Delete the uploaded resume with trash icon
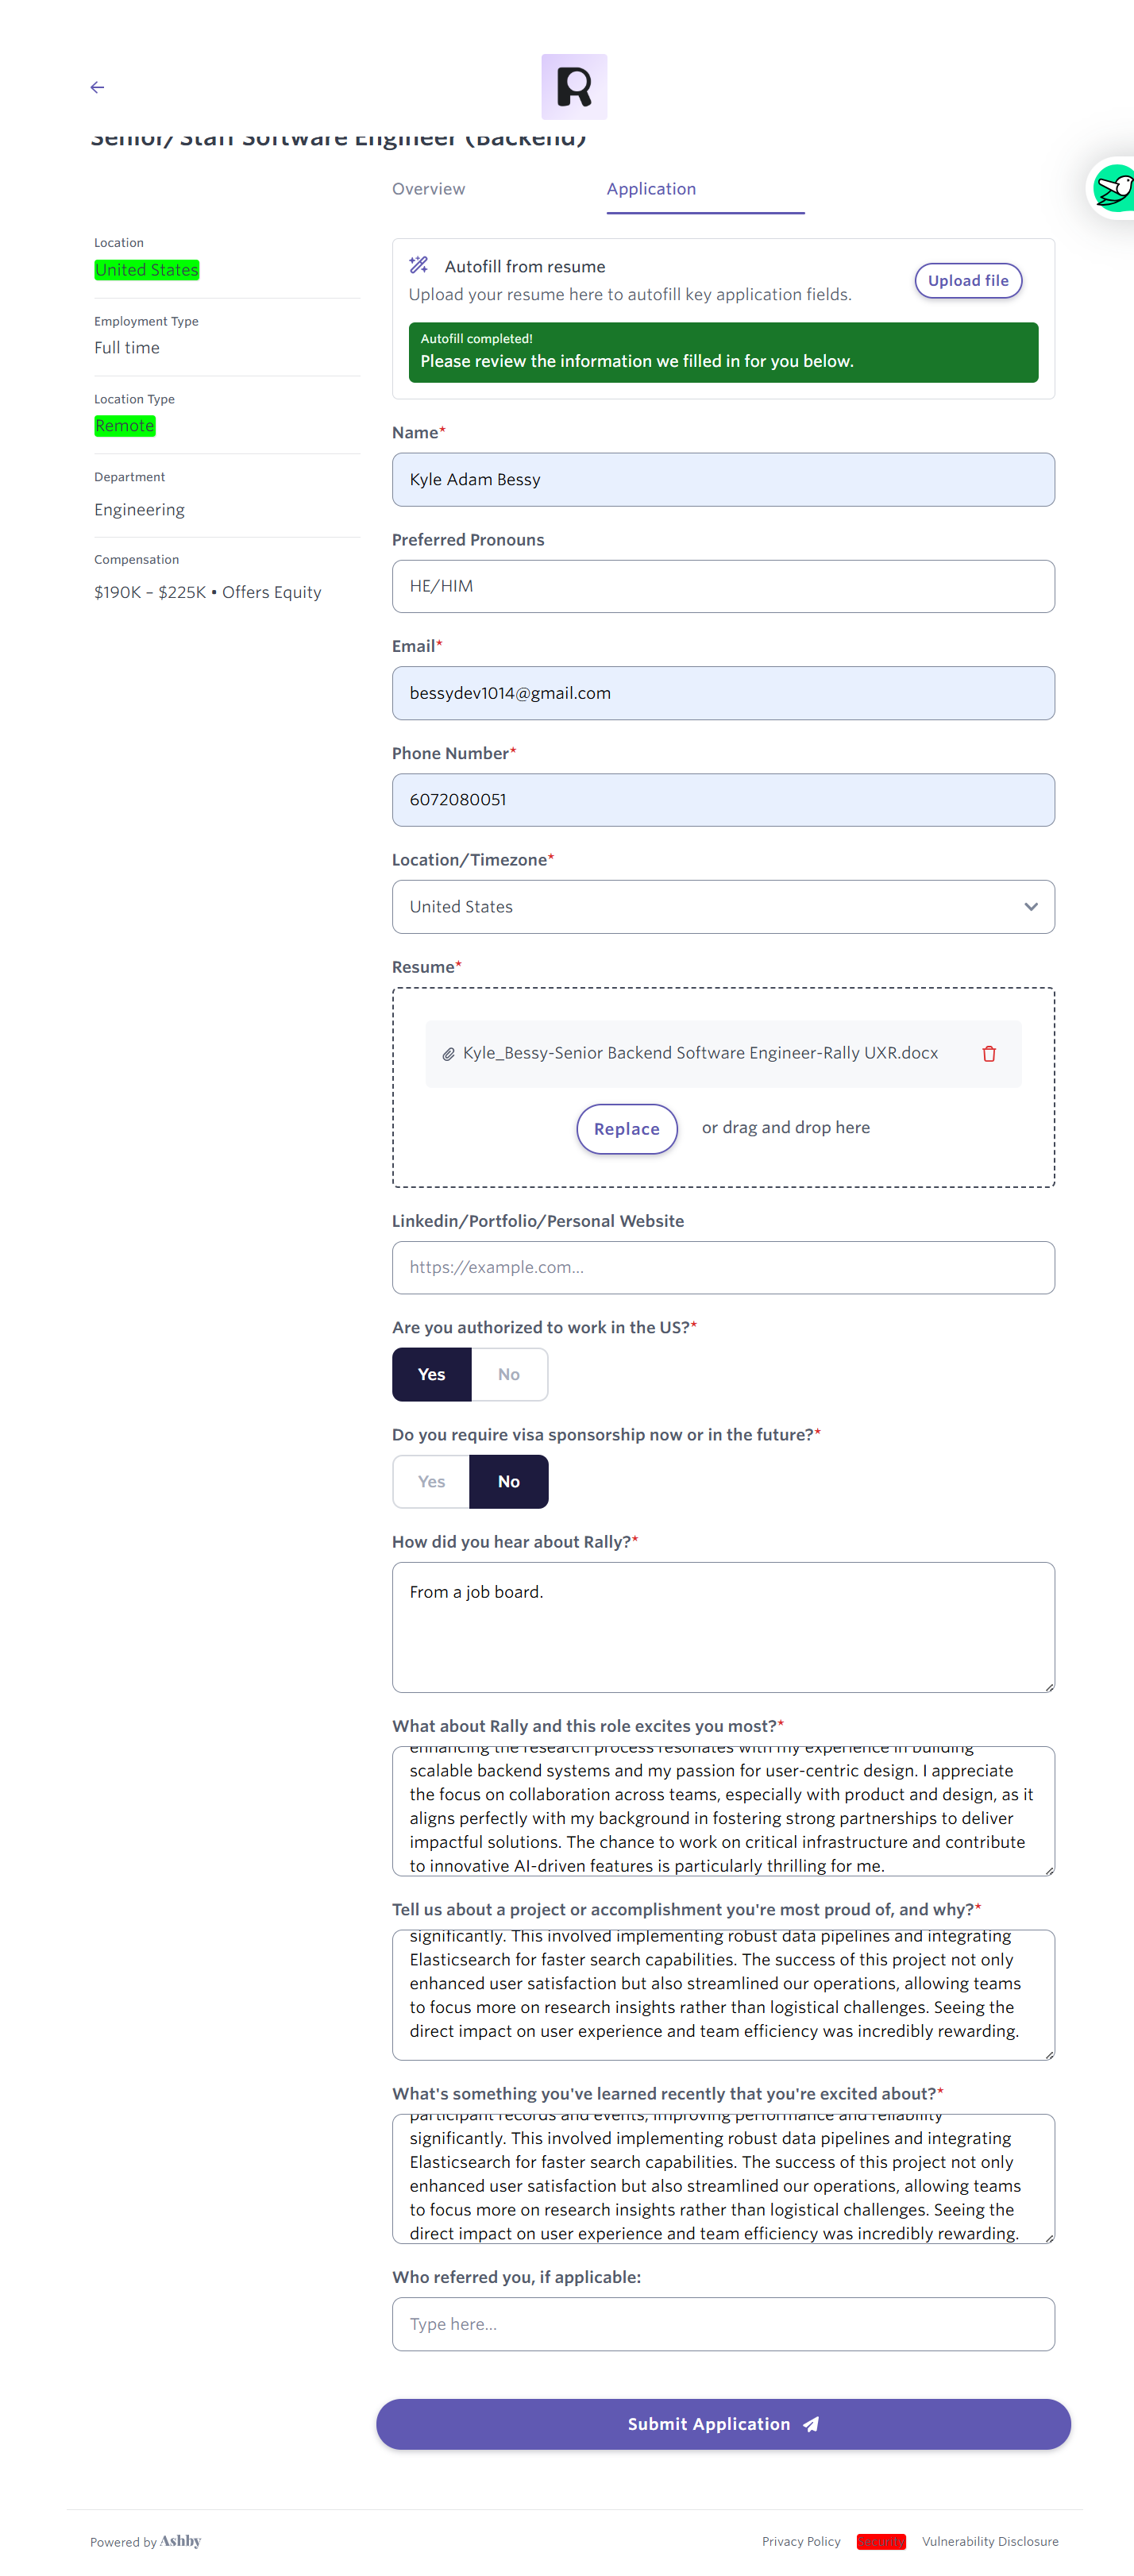1134x2576 pixels. pos(989,1053)
